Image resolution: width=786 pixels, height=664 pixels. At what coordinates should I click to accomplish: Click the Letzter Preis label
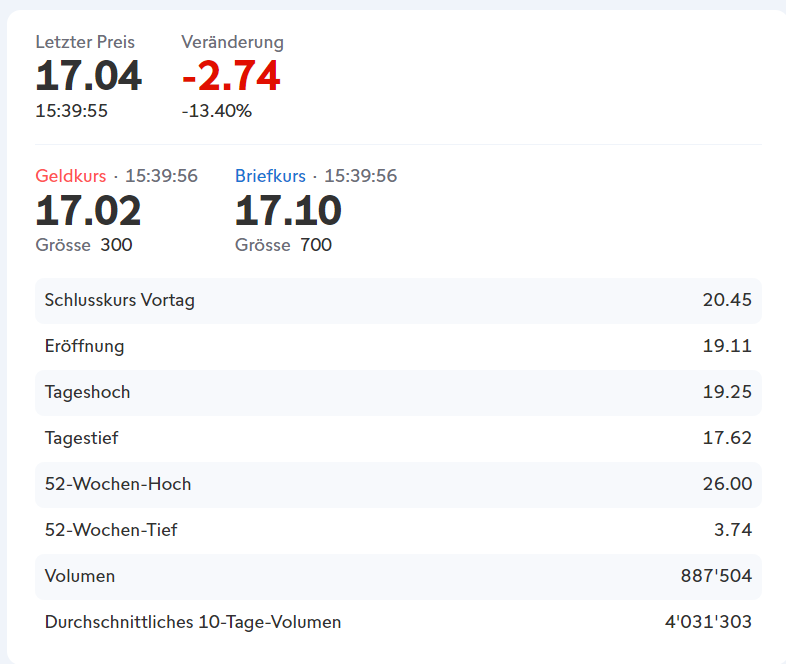[85, 42]
